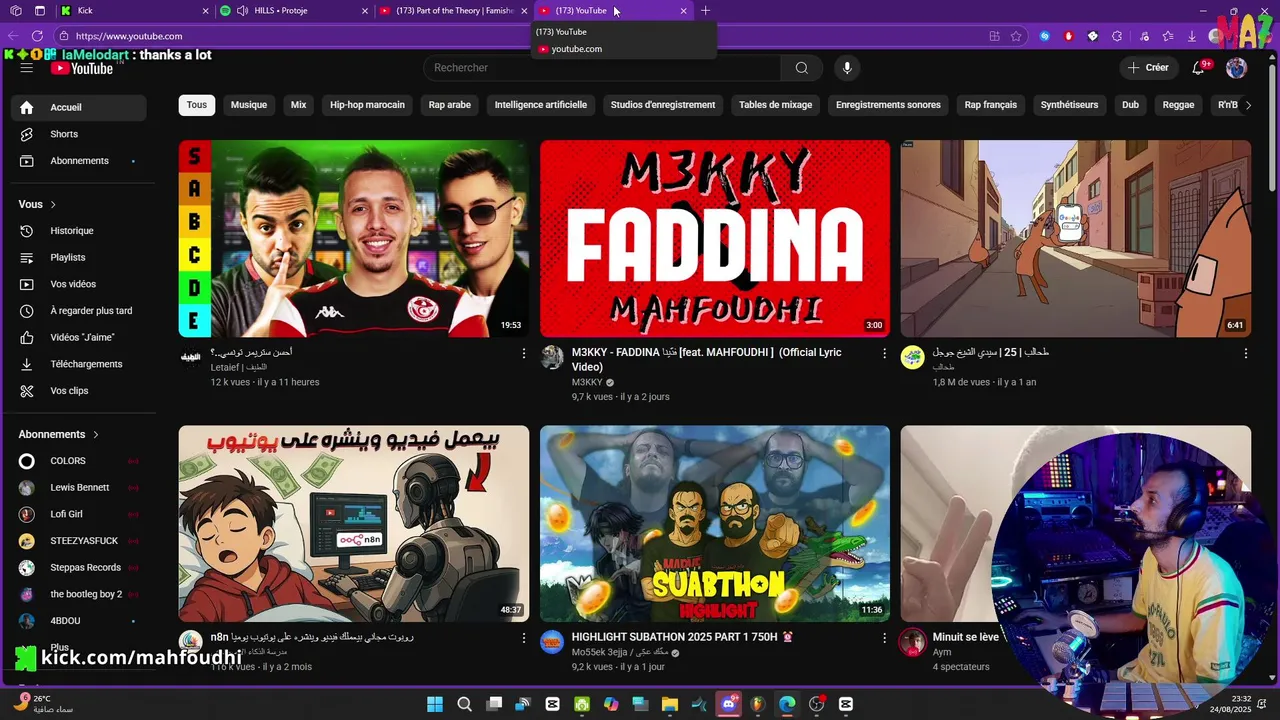Open Vos clips in the sidebar

pyautogui.click(x=79, y=391)
